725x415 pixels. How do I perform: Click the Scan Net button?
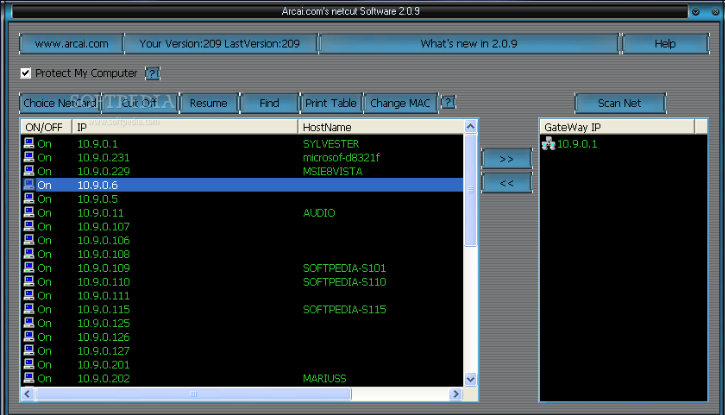pyautogui.click(x=619, y=103)
